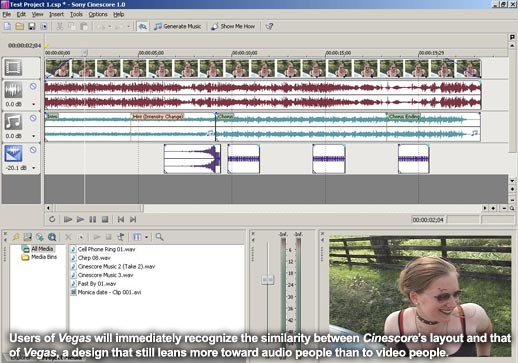518x363 pixels.
Task: Click the Generate Music button
Action: tap(178, 26)
